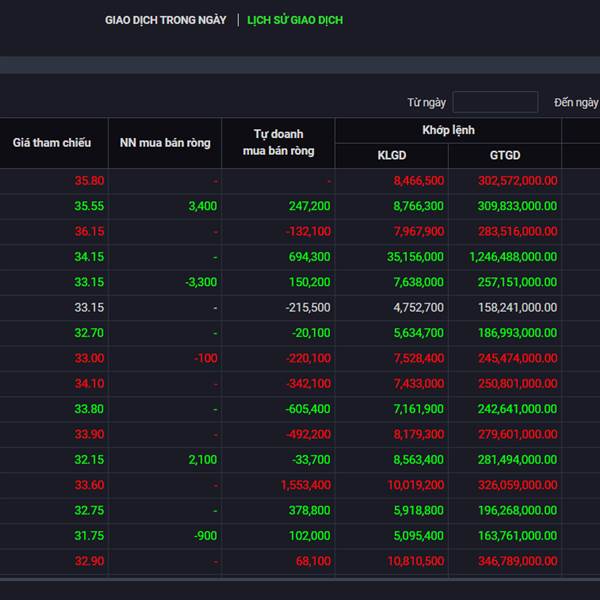600x600 pixels.
Task: Click GTGD value 302,572,000.00
Action: 518,181
